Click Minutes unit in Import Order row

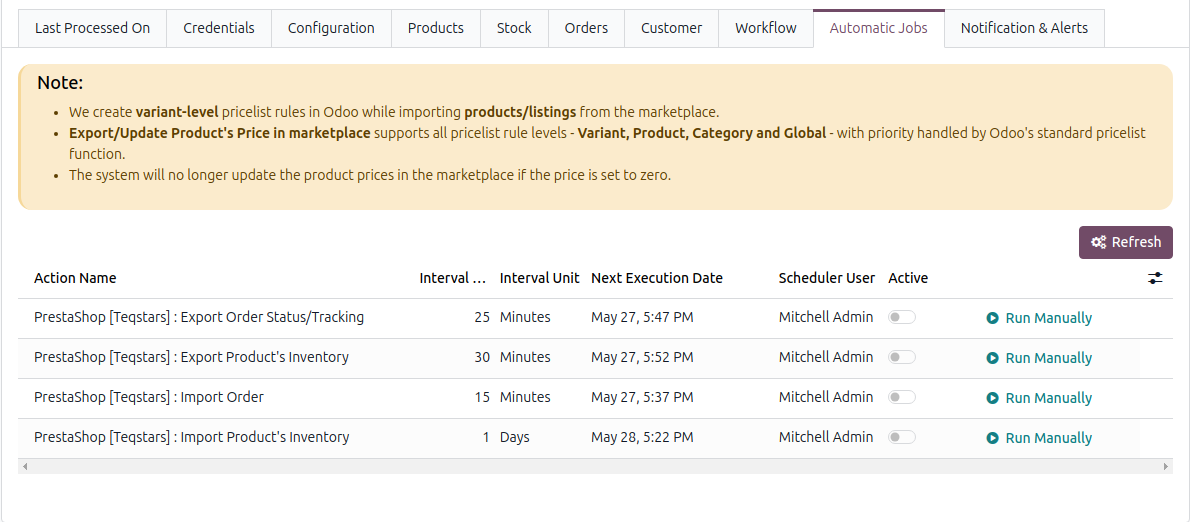524,397
